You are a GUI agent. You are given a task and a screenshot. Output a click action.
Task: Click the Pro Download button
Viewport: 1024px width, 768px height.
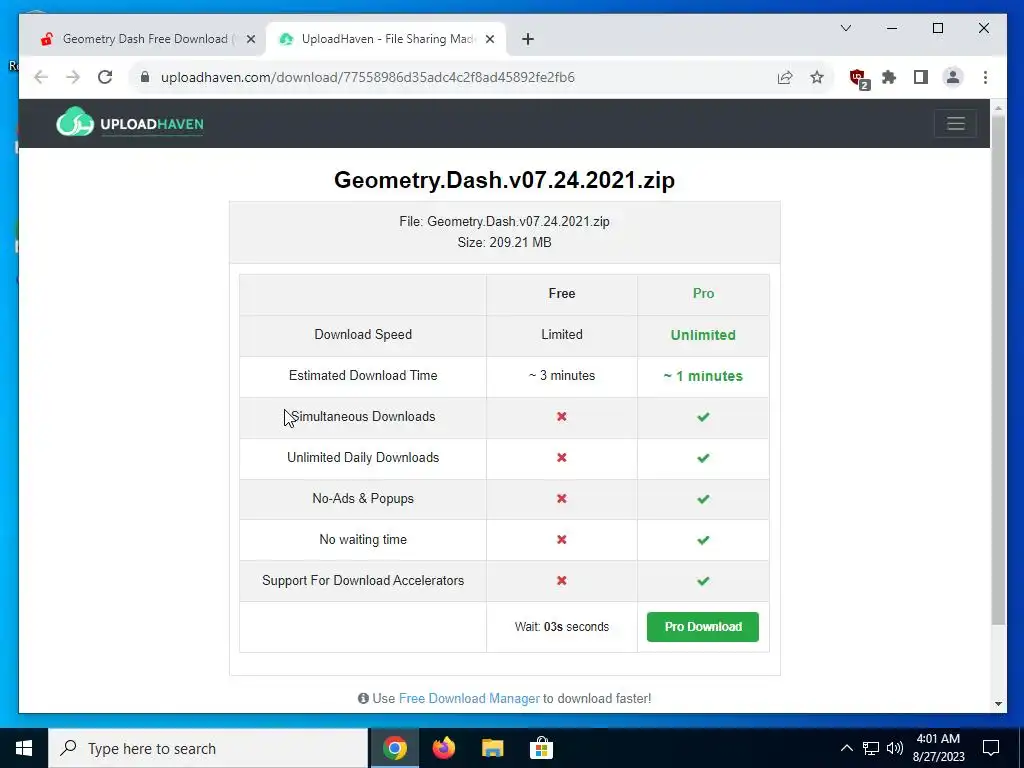pos(703,627)
